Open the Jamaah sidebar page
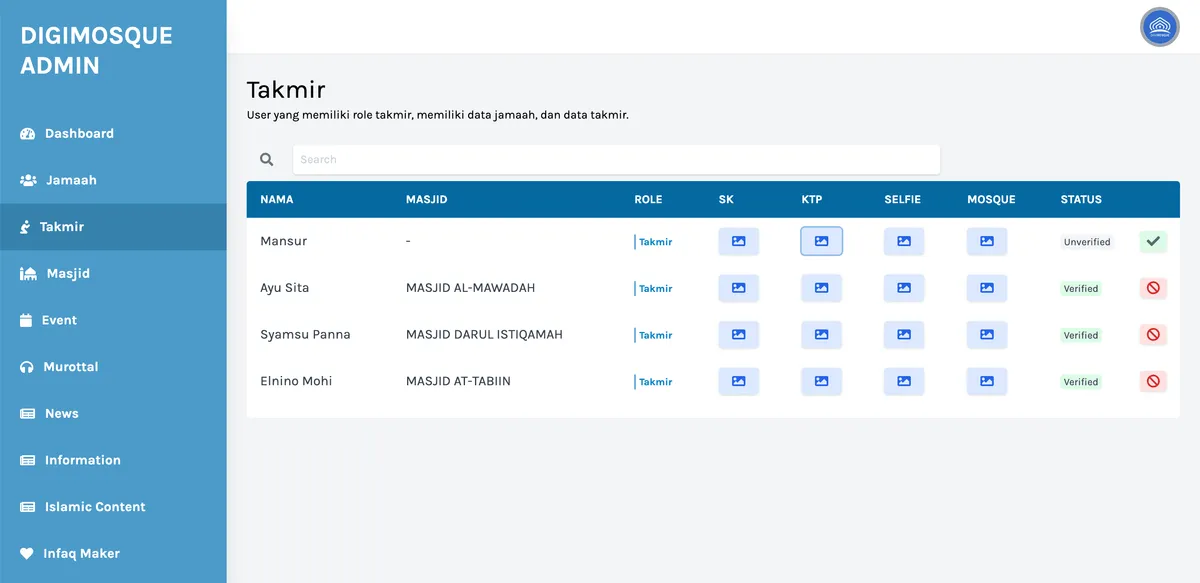 [113, 180]
